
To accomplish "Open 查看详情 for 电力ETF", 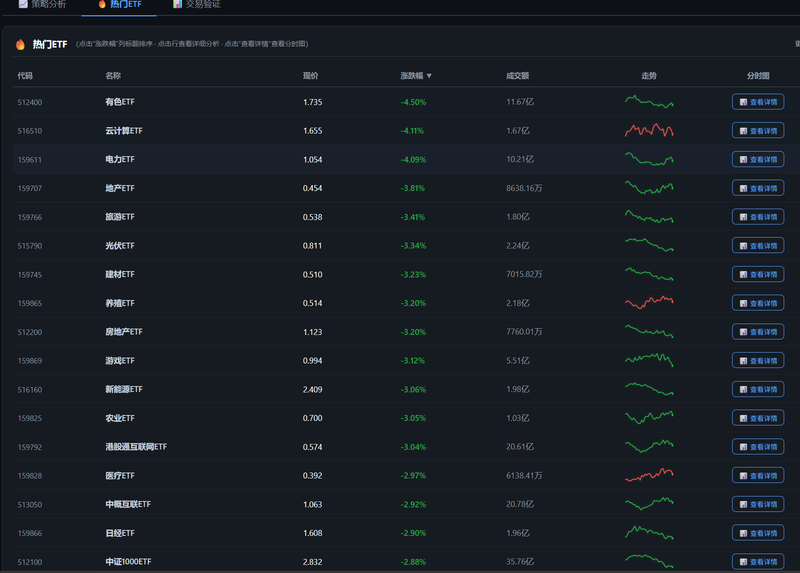I will 758,159.
